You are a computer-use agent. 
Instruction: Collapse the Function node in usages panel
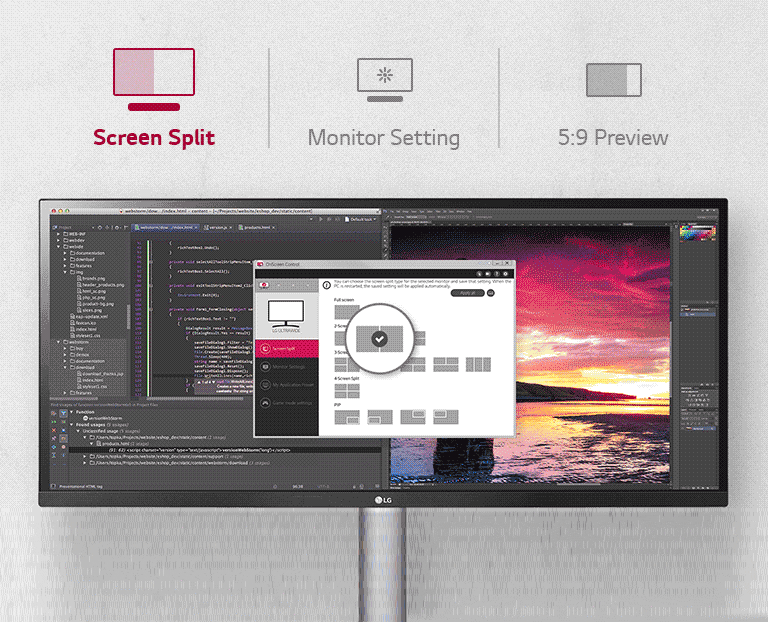pyautogui.click(x=72, y=412)
